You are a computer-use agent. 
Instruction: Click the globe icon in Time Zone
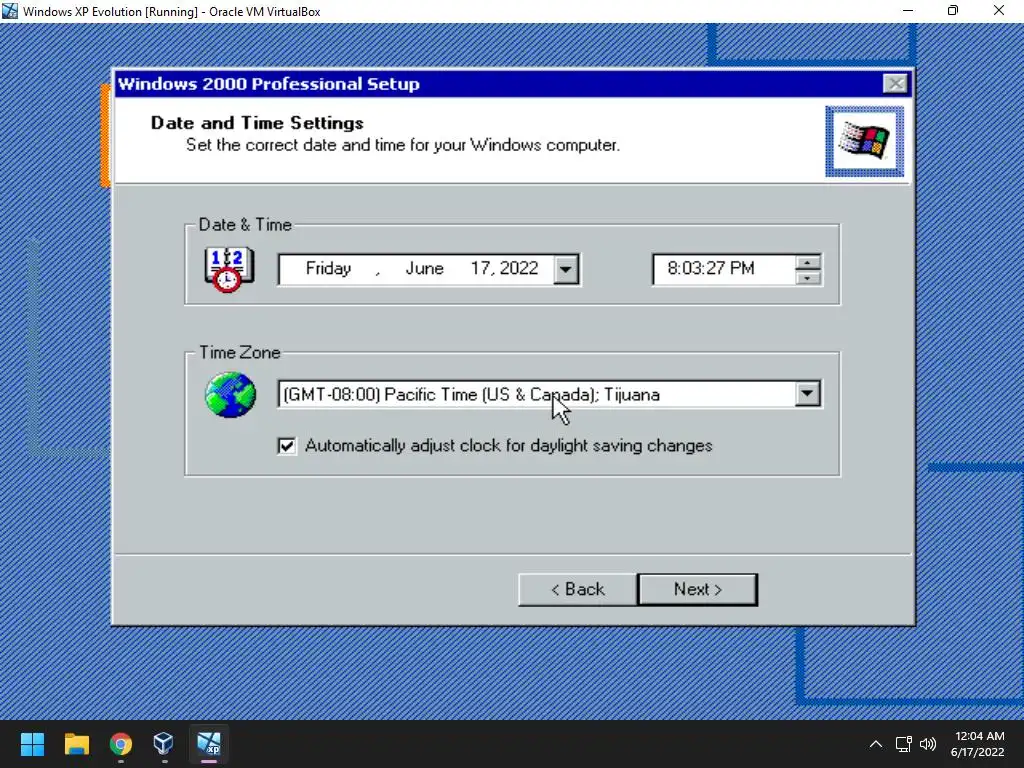tap(230, 394)
